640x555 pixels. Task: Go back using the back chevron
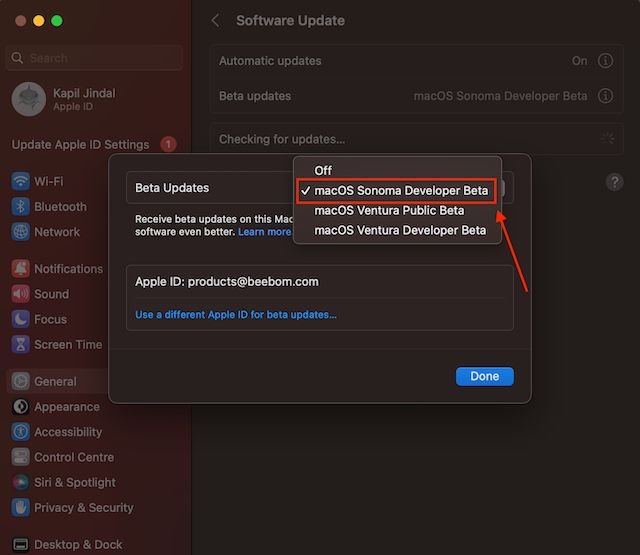coord(216,21)
